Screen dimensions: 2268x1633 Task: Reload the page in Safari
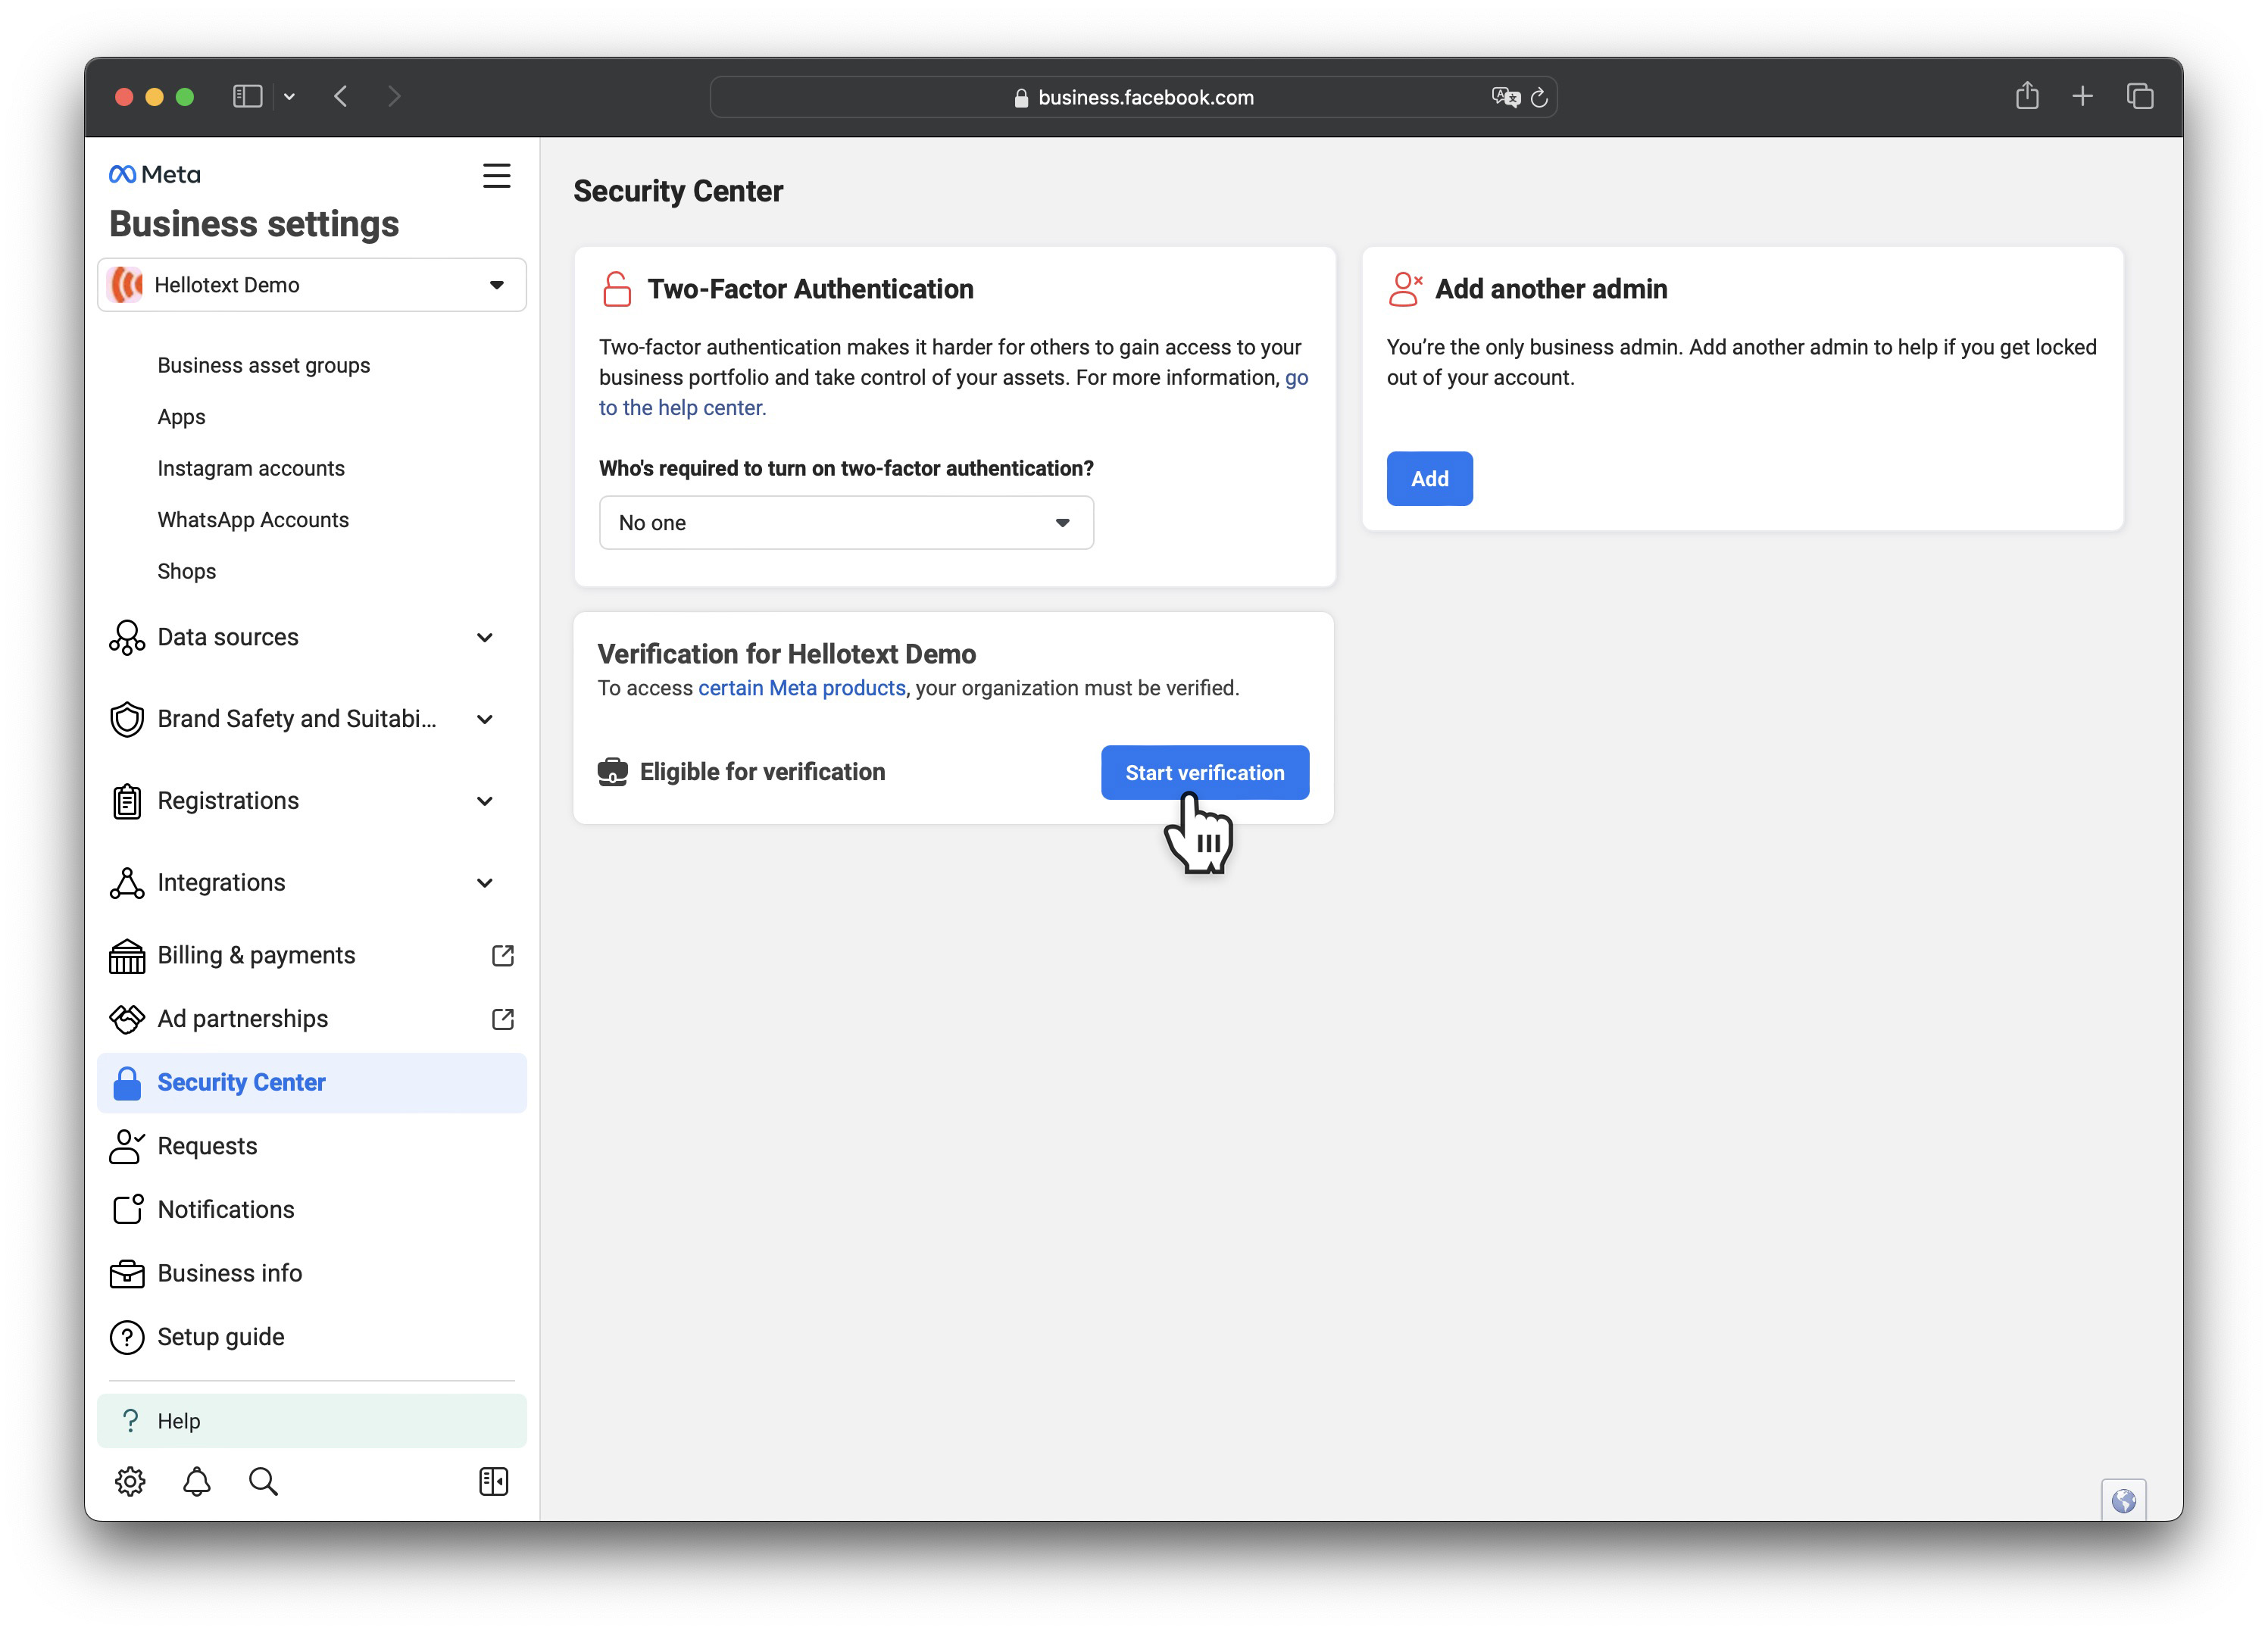pyautogui.click(x=1540, y=97)
